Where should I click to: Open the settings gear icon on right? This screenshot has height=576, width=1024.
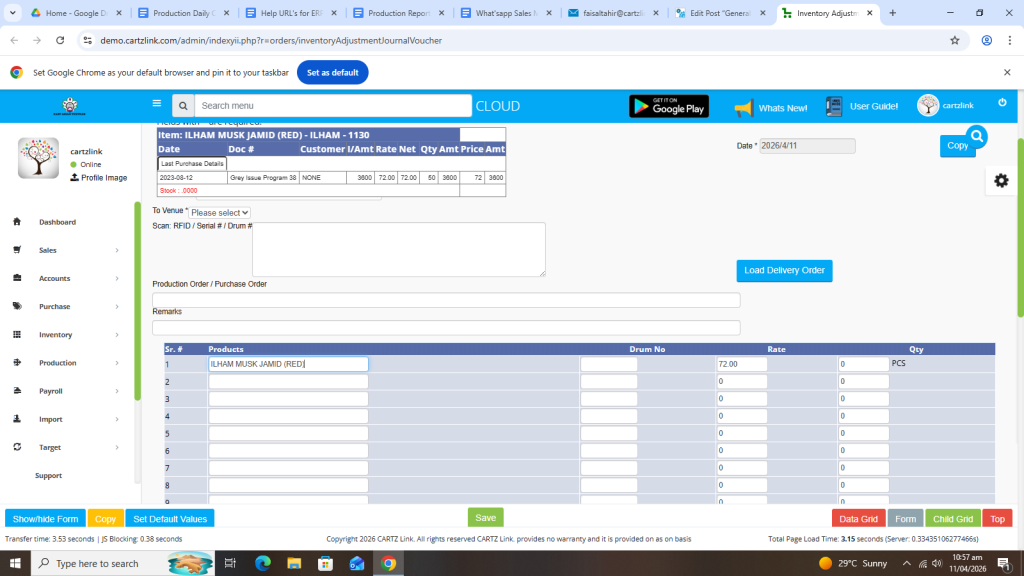tap(1001, 180)
